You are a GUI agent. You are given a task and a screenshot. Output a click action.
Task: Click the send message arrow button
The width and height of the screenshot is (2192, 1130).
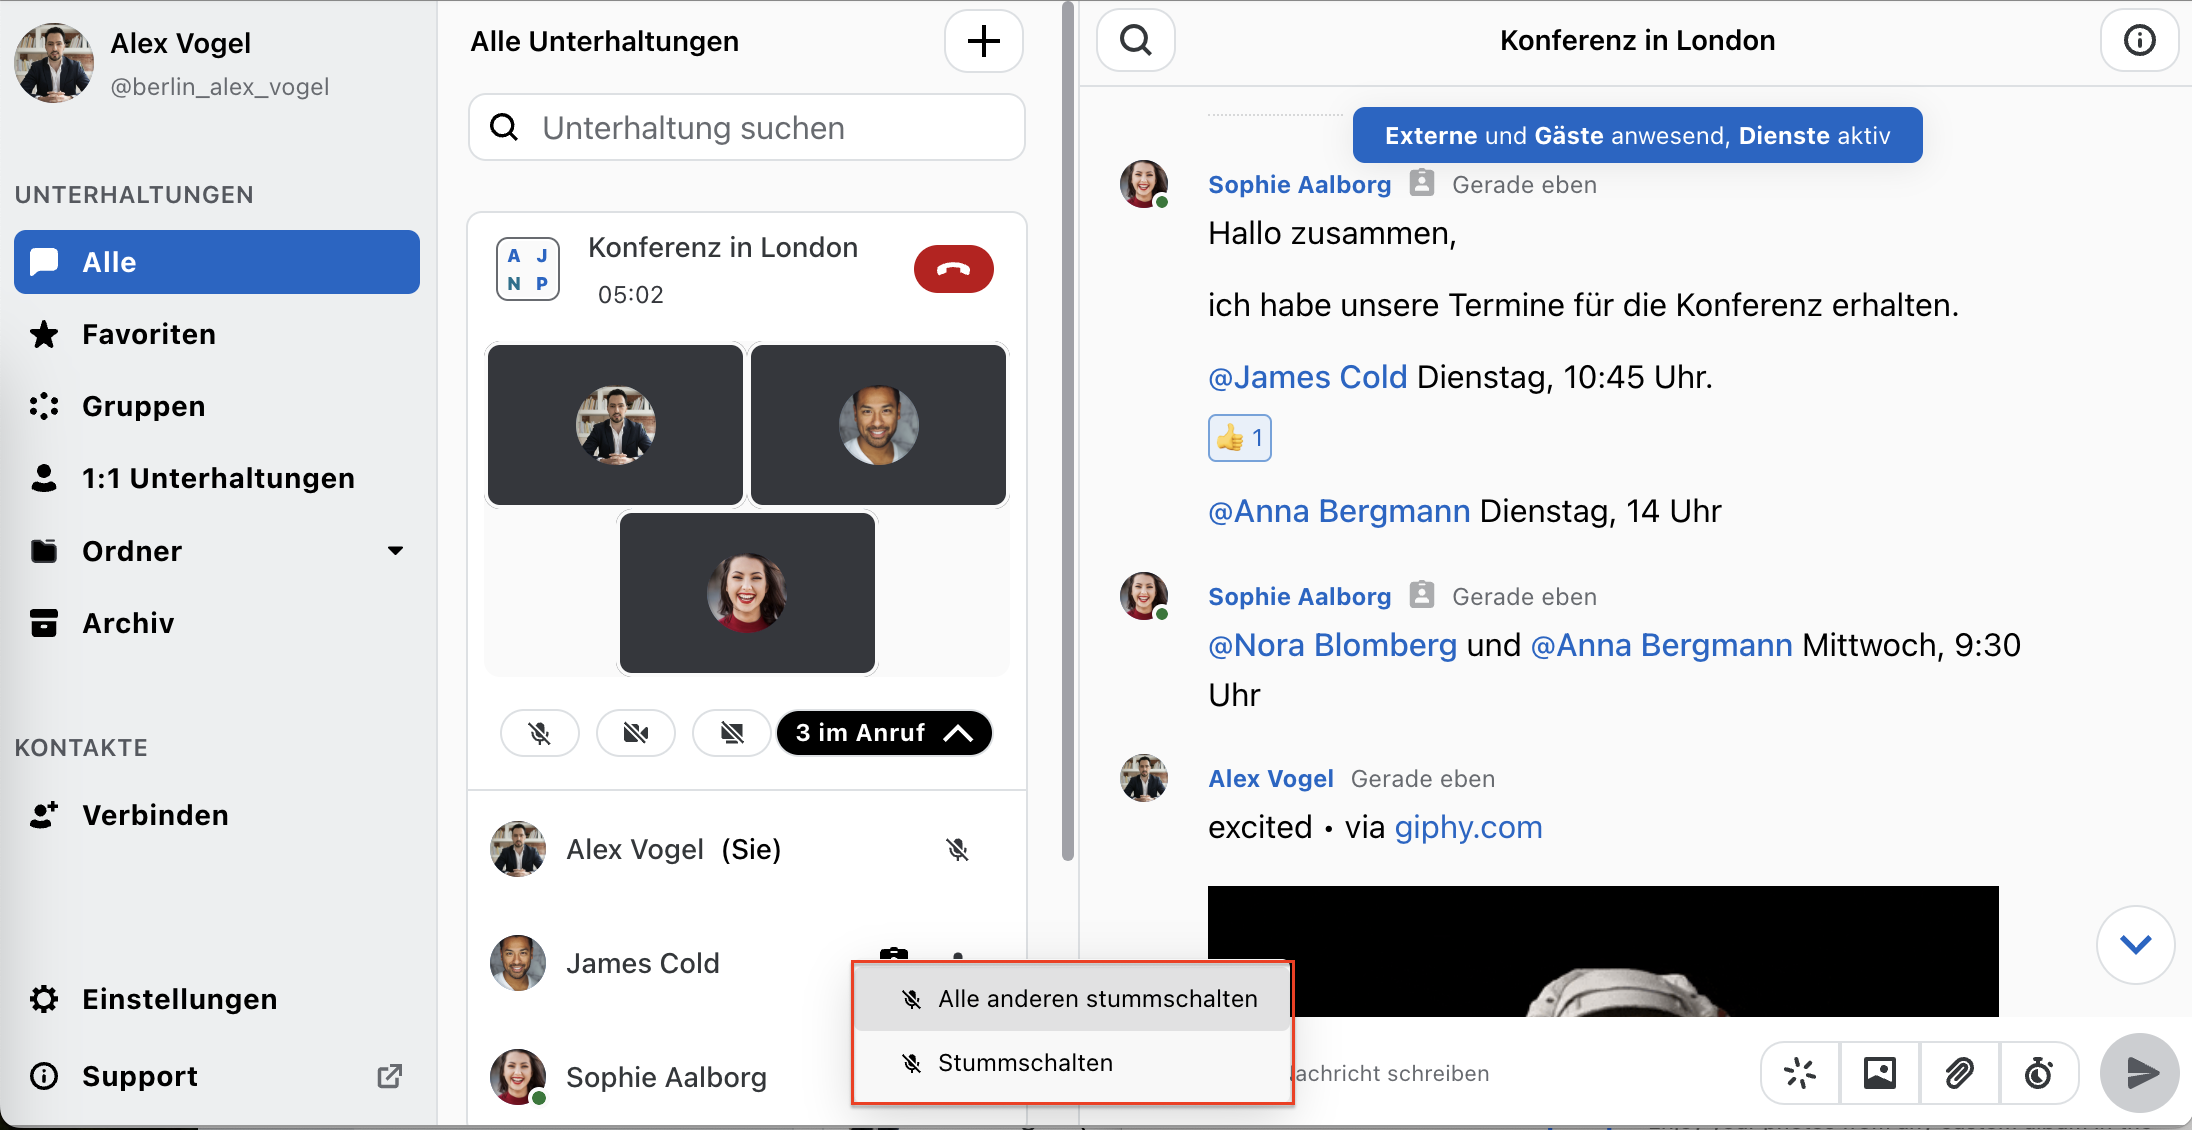(2140, 1073)
